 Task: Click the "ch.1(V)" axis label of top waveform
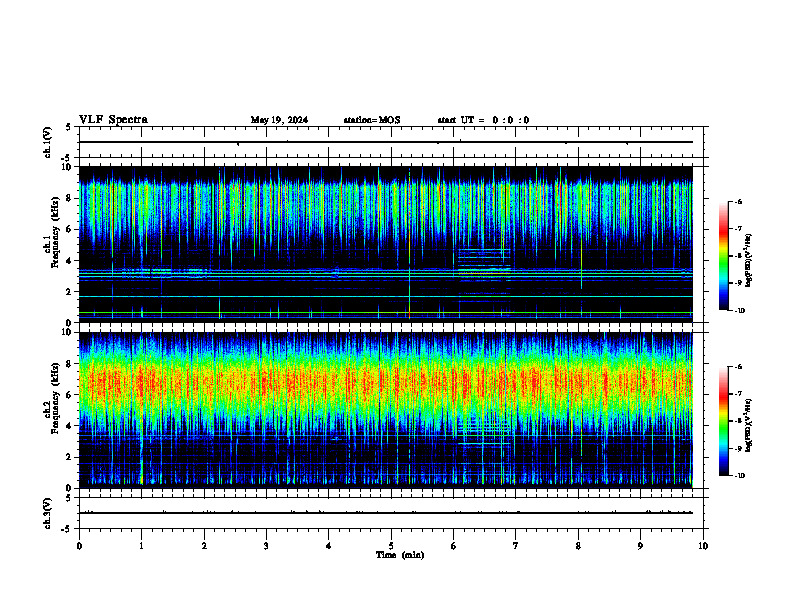click(48, 142)
